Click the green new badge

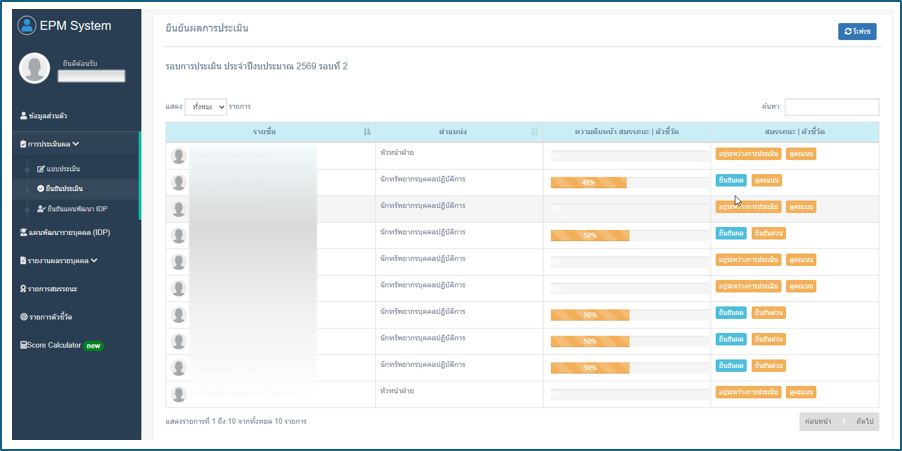(93, 346)
